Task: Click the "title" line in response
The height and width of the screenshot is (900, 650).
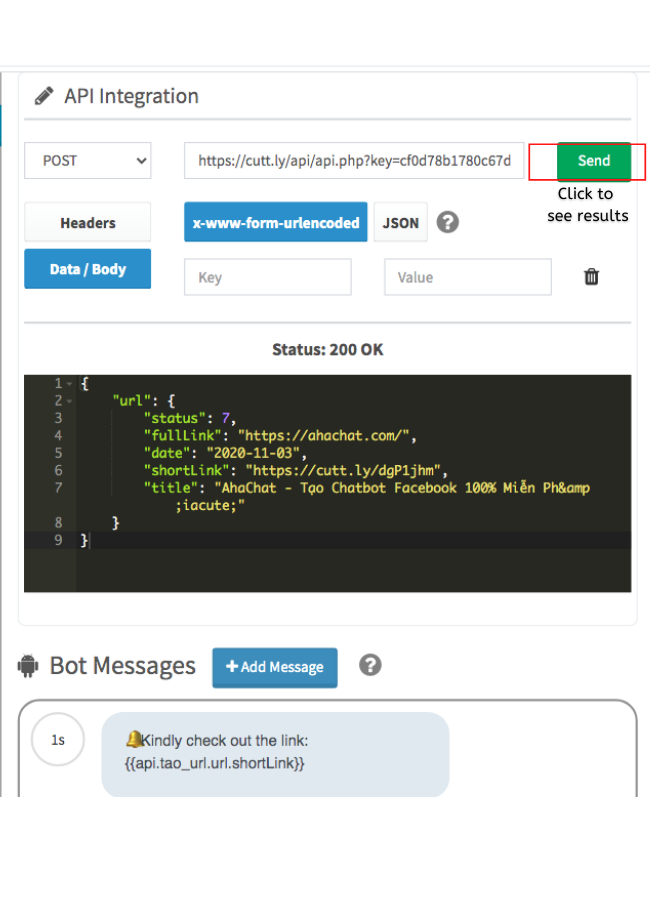Action: tap(366, 496)
